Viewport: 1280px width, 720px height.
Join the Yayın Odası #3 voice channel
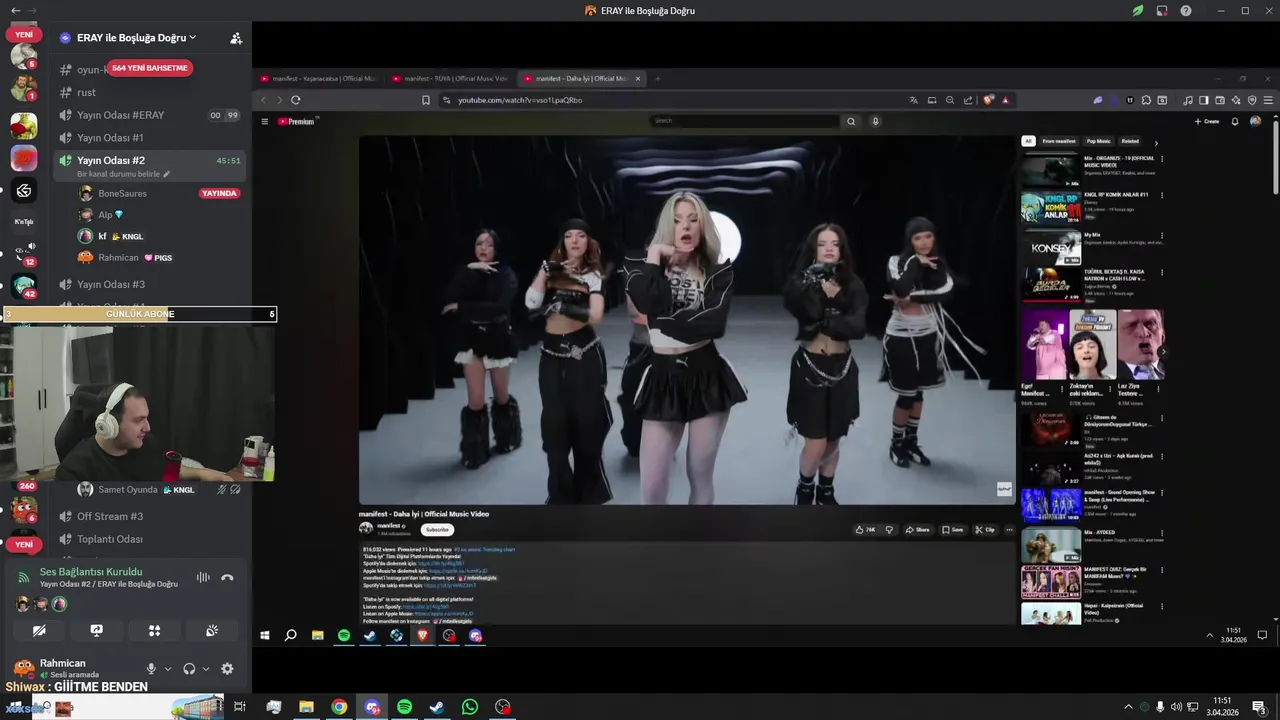[x=150, y=284]
